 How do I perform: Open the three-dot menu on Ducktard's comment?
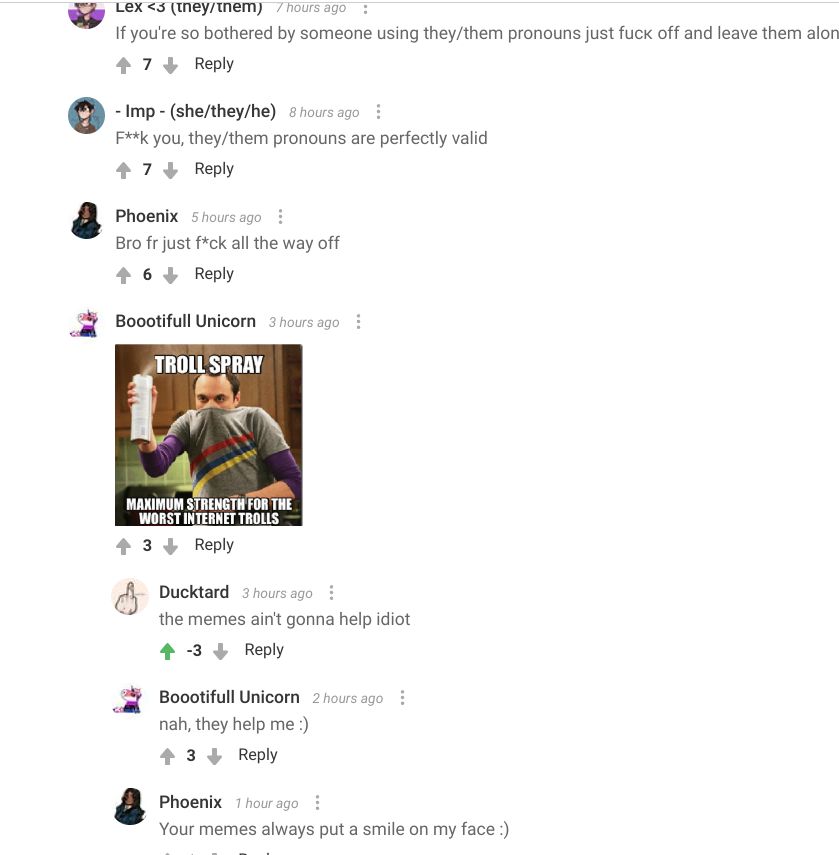[x=331, y=593]
